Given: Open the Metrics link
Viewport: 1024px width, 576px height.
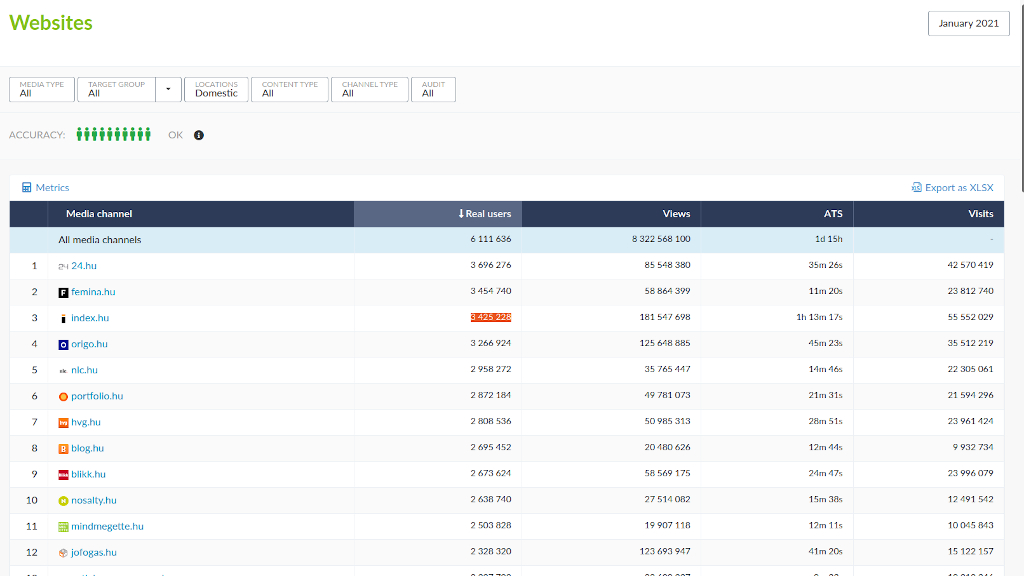Looking at the screenshot, I should (x=52, y=187).
